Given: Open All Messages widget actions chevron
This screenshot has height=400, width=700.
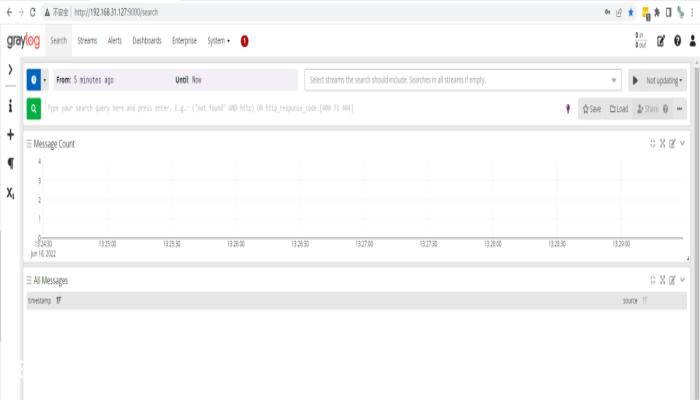Looking at the screenshot, I should click(682, 280).
